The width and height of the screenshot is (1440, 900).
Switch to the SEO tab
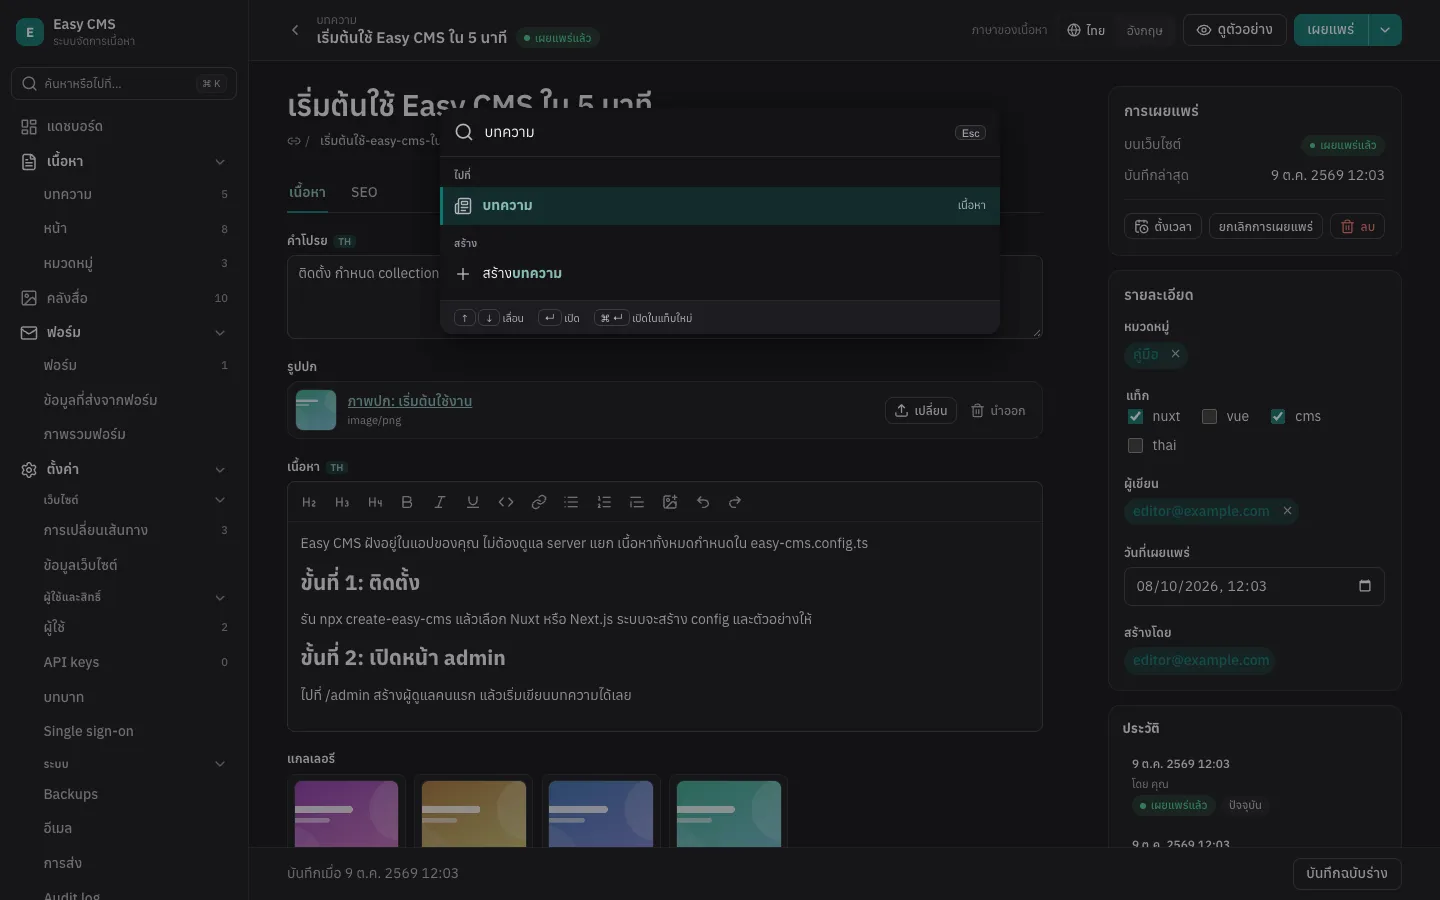coord(364,192)
